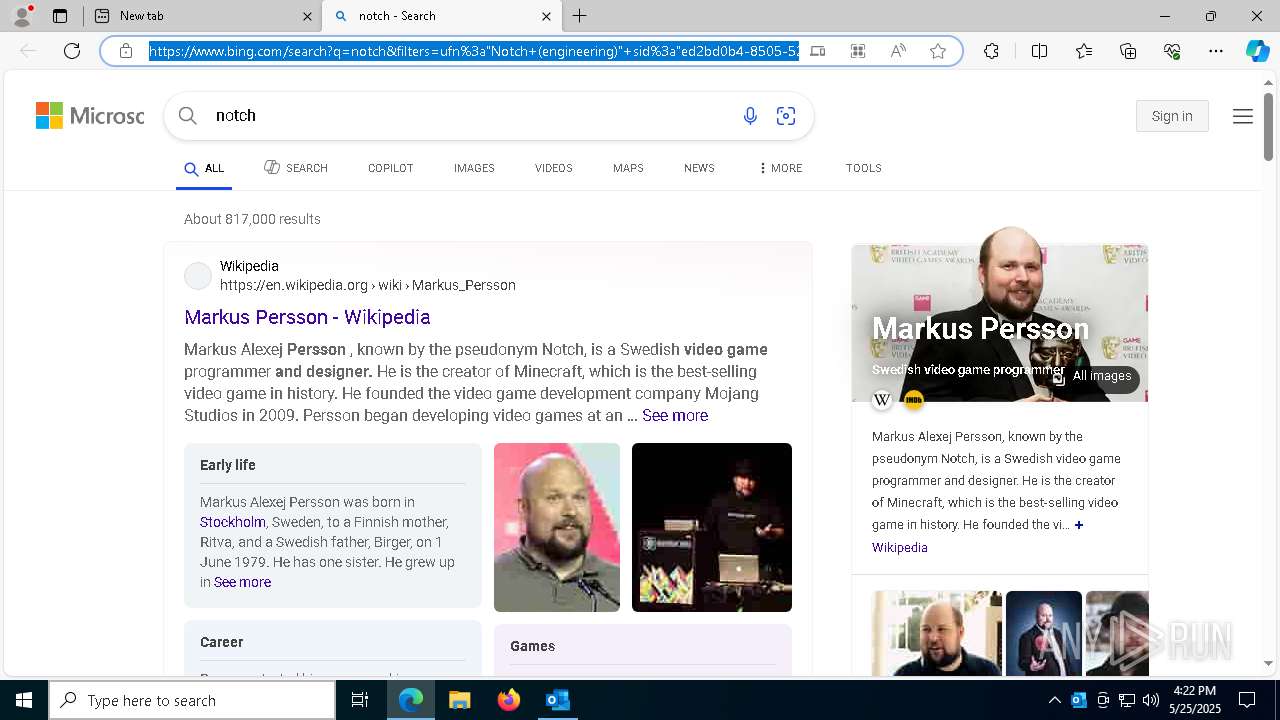
Task: Open browser Extensions puzzle icon
Action: point(991,51)
